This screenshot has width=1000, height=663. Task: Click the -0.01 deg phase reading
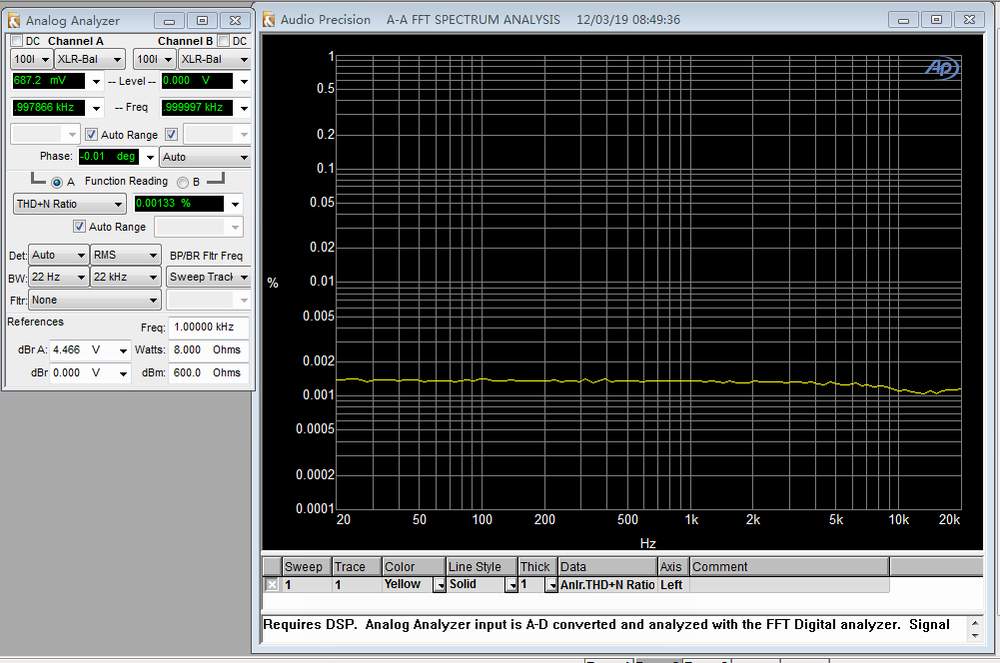coord(108,156)
